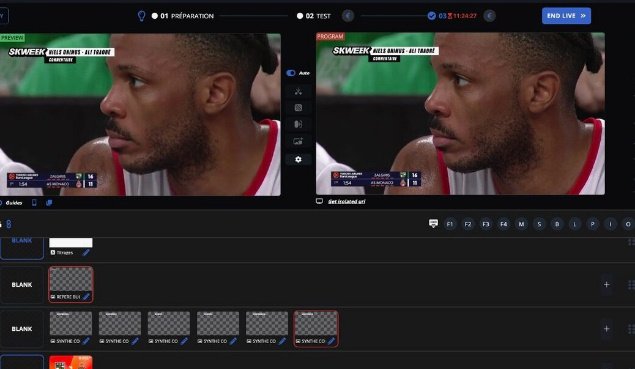Click the Preview video player
635x369 pixels.
140,115
